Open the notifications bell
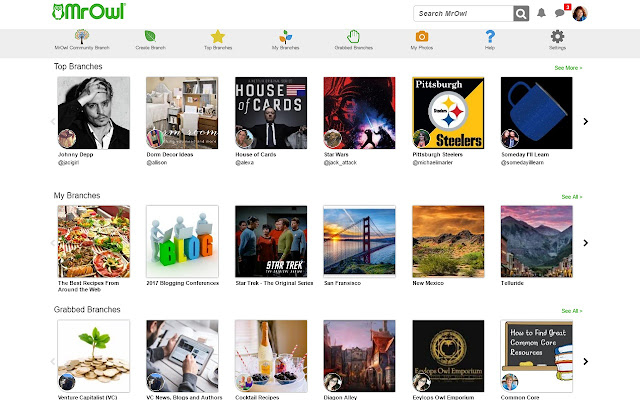Viewport: 640px width, 400px height. 541,13
